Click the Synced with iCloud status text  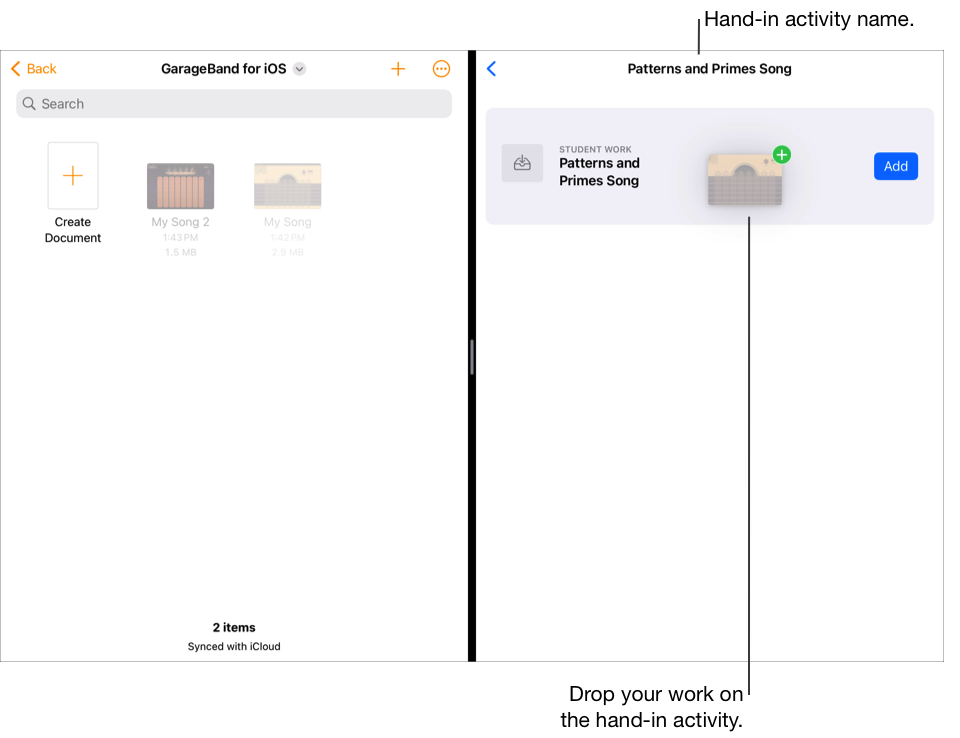233,646
